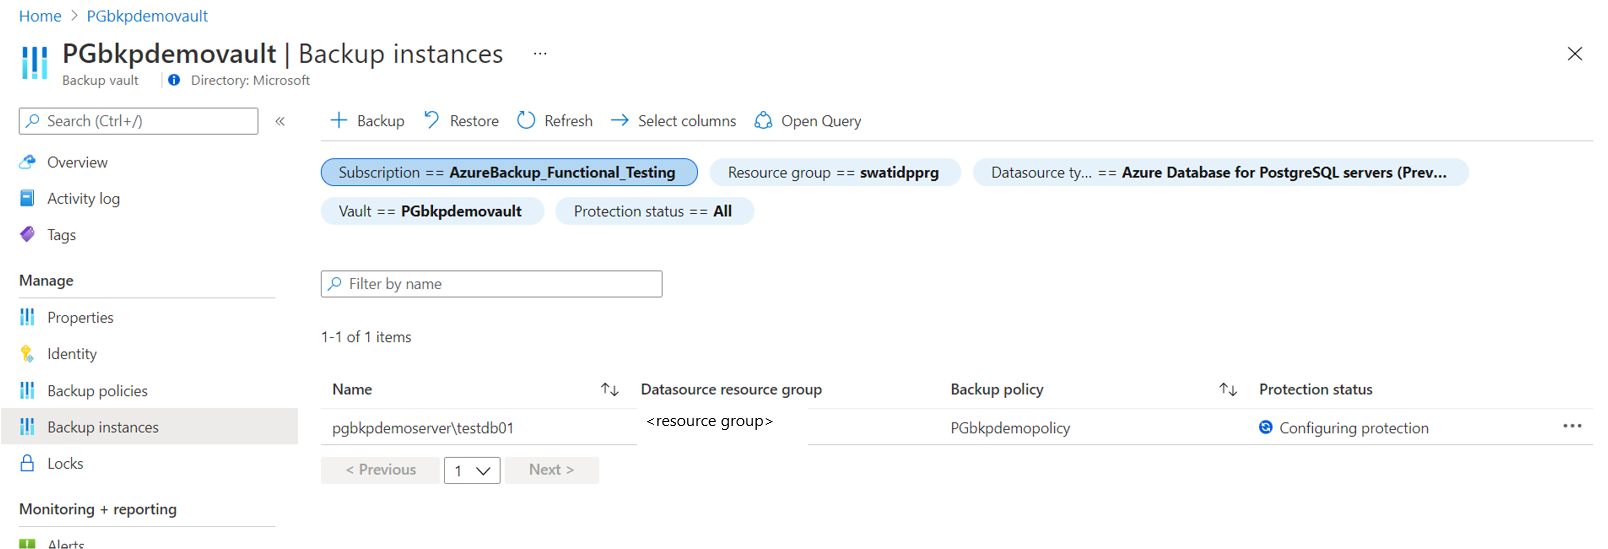Viewport: 1608px width, 549px height.
Task: Sort by Backup policy column arrows
Action: [x=1228, y=390]
